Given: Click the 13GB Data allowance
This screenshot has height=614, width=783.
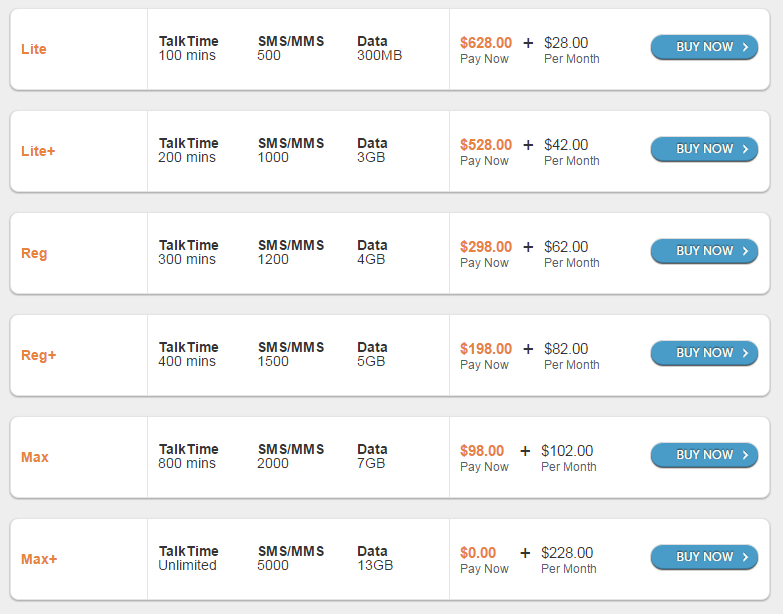Looking at the screenshot, I should 375,565.
